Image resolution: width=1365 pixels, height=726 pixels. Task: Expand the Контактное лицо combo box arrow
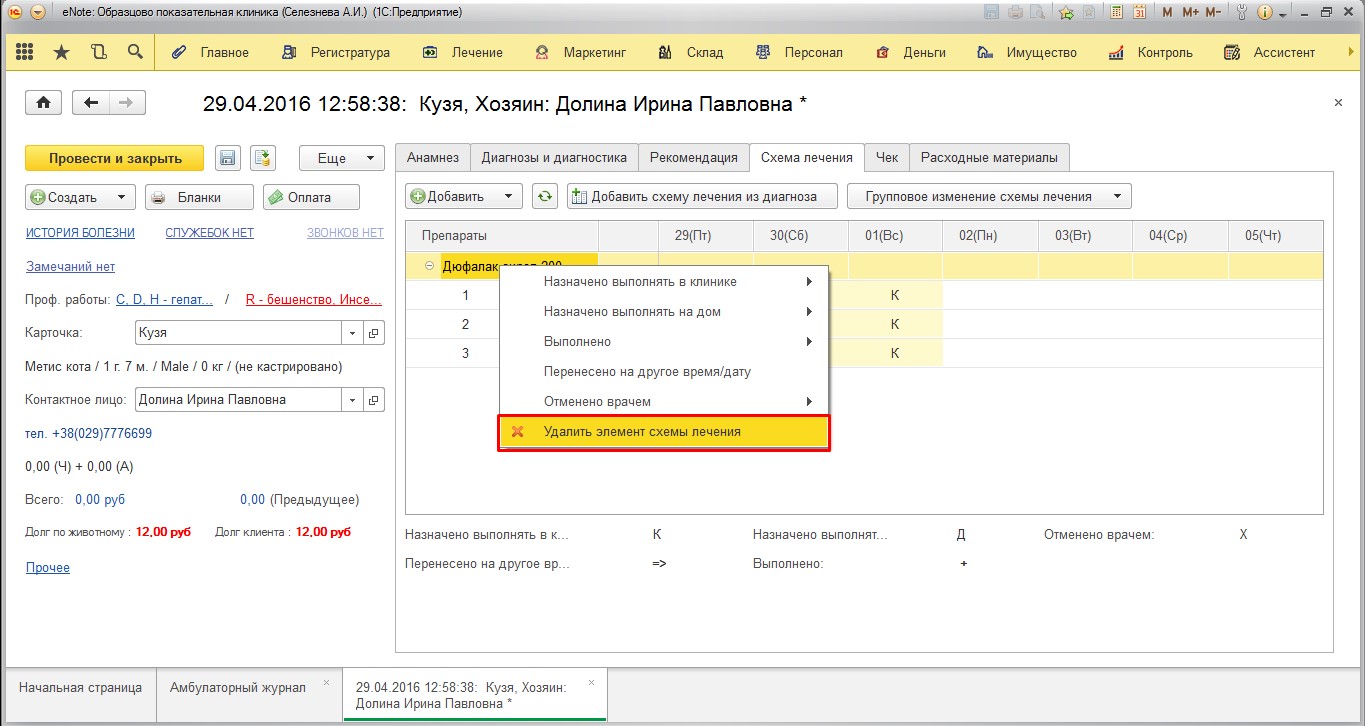353,400
